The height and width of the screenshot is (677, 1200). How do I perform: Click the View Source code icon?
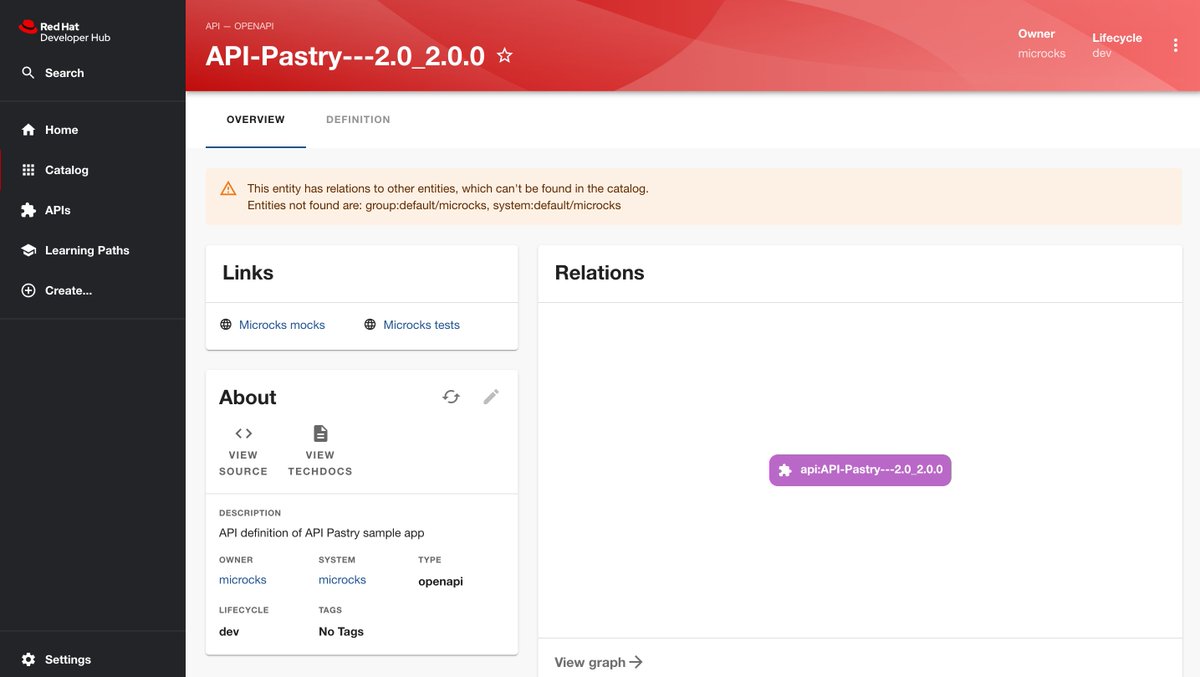click(244, 433)
